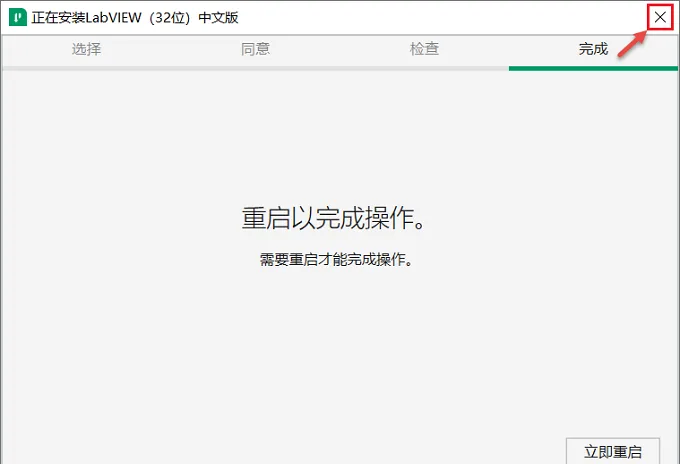This screenshot has height=464, width=680.
Task: Click the 需要重启才能完成操作 message
Action: click(336, 260)
